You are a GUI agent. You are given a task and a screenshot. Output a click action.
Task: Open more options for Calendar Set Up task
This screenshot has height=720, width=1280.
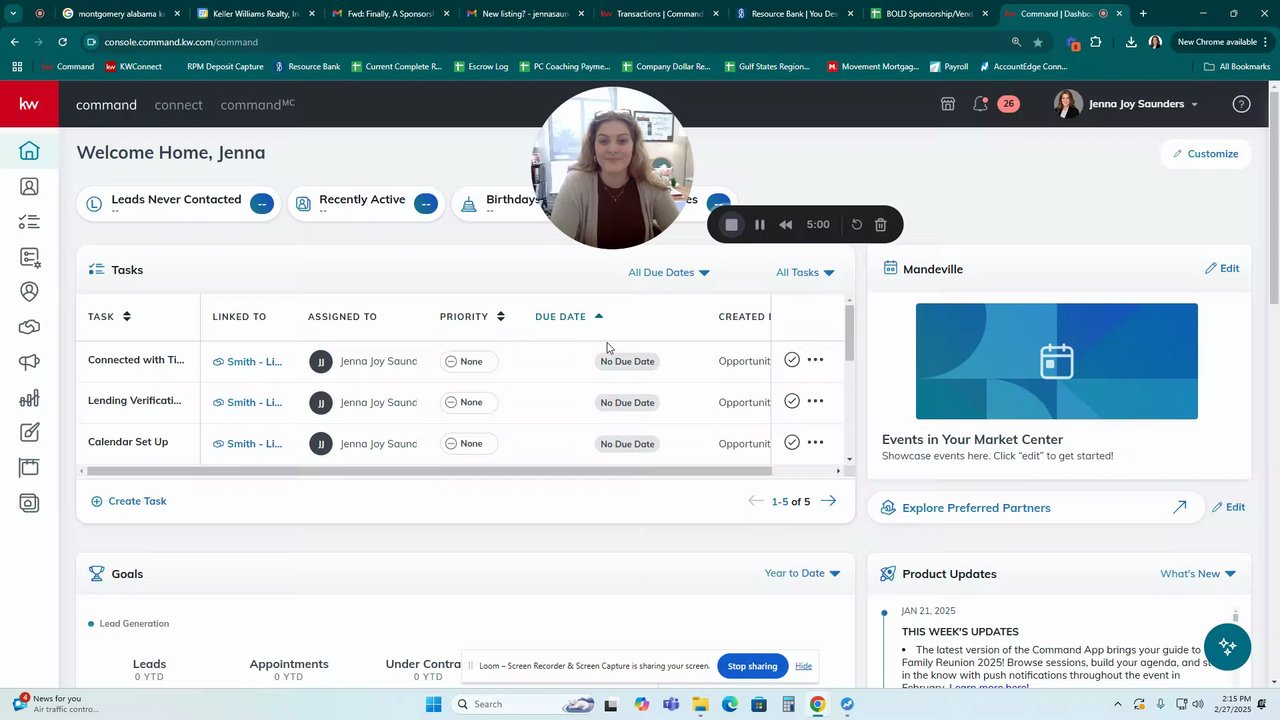pos(816,442)
